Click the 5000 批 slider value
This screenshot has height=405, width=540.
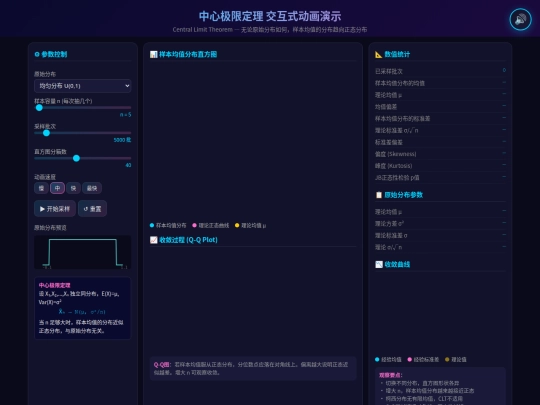click(122, 140)
